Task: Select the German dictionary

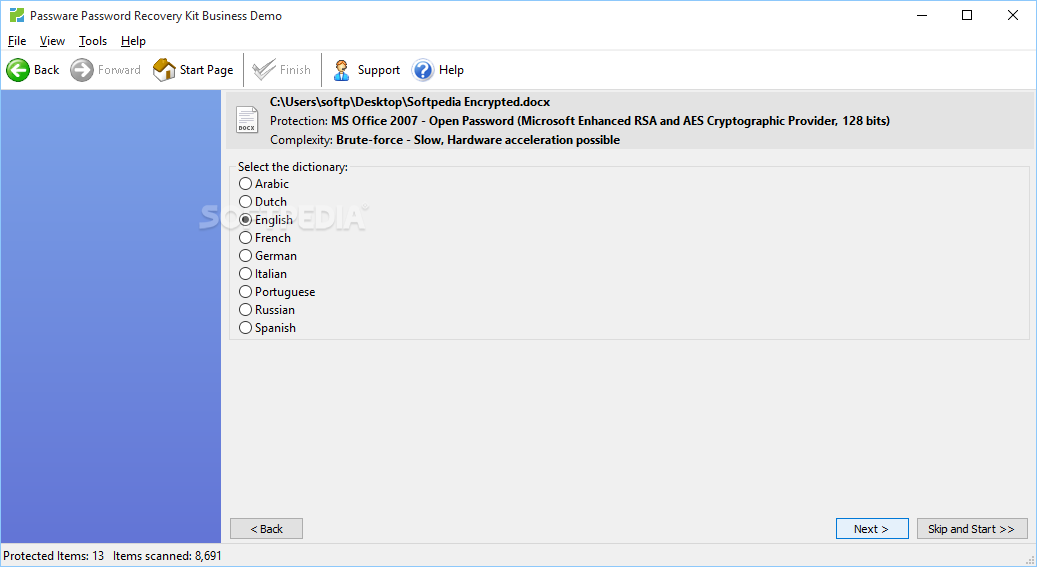Action: point(268,255)
